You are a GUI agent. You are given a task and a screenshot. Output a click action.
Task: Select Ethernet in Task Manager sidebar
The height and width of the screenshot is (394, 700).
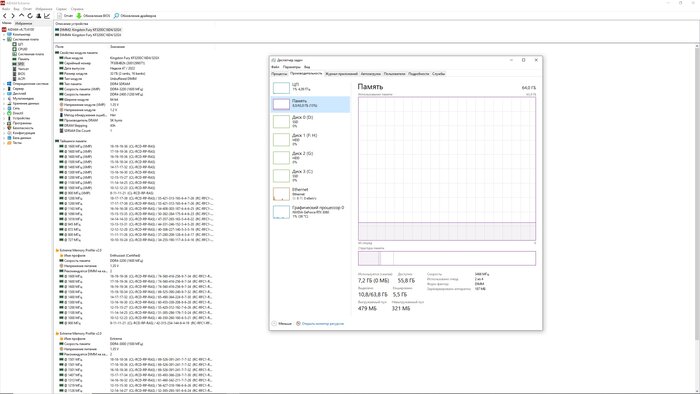[311, 194]
